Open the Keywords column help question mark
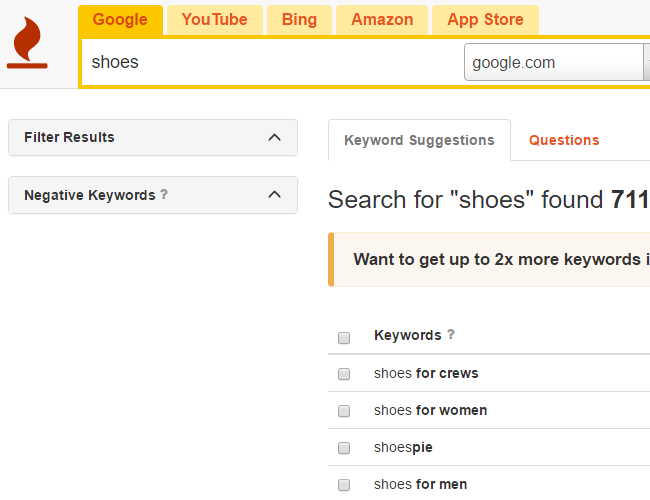The width and height of the screenshot is (650, 500). pos(451,334)
